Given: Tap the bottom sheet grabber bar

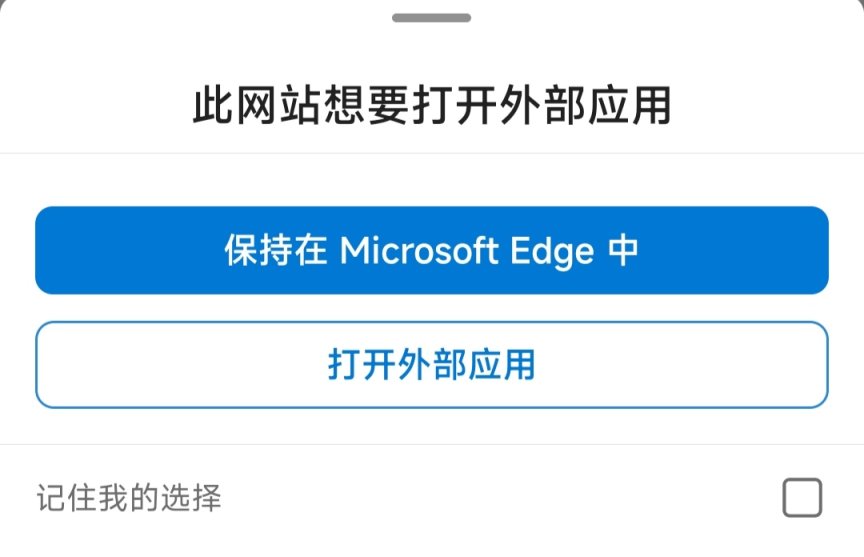Looking at the screenshot, I should tap(431, 18).
